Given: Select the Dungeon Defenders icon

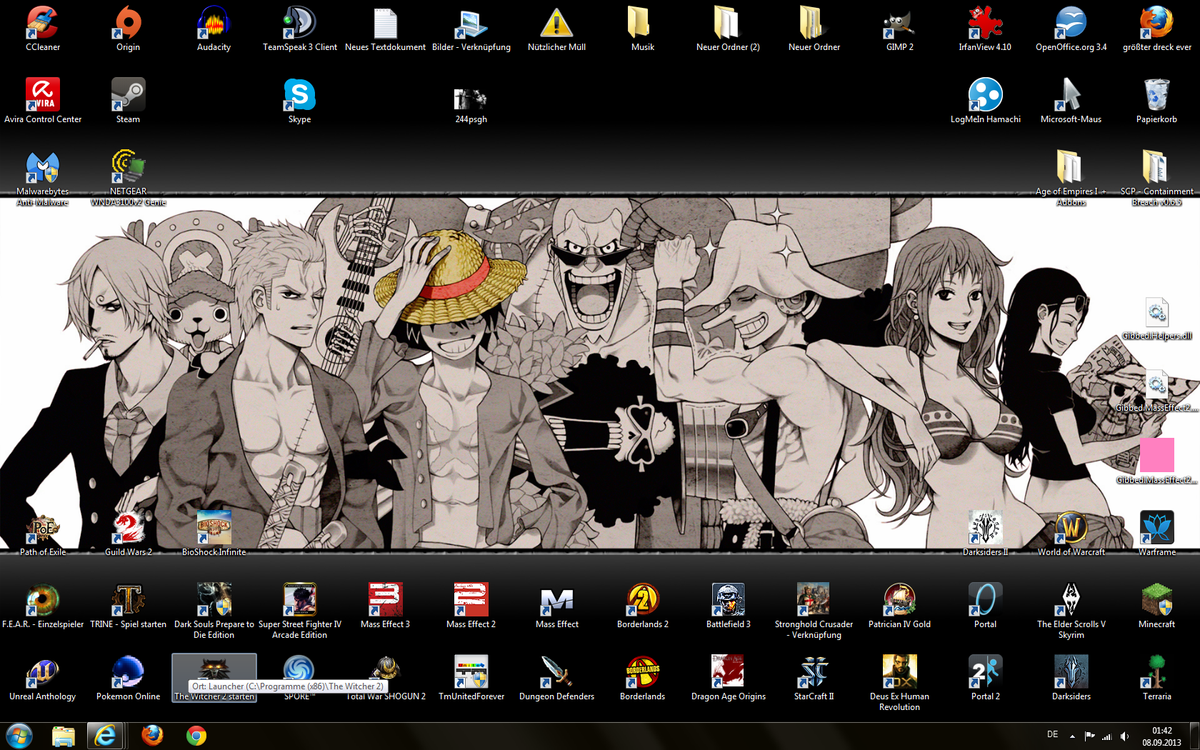Looking at the screenshot, I should pyautogui.click(x=557, y=671).
